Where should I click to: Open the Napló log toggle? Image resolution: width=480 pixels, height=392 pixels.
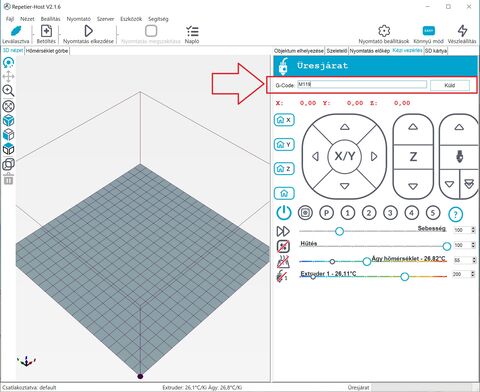pyautogui.click(x=192, y=31)
